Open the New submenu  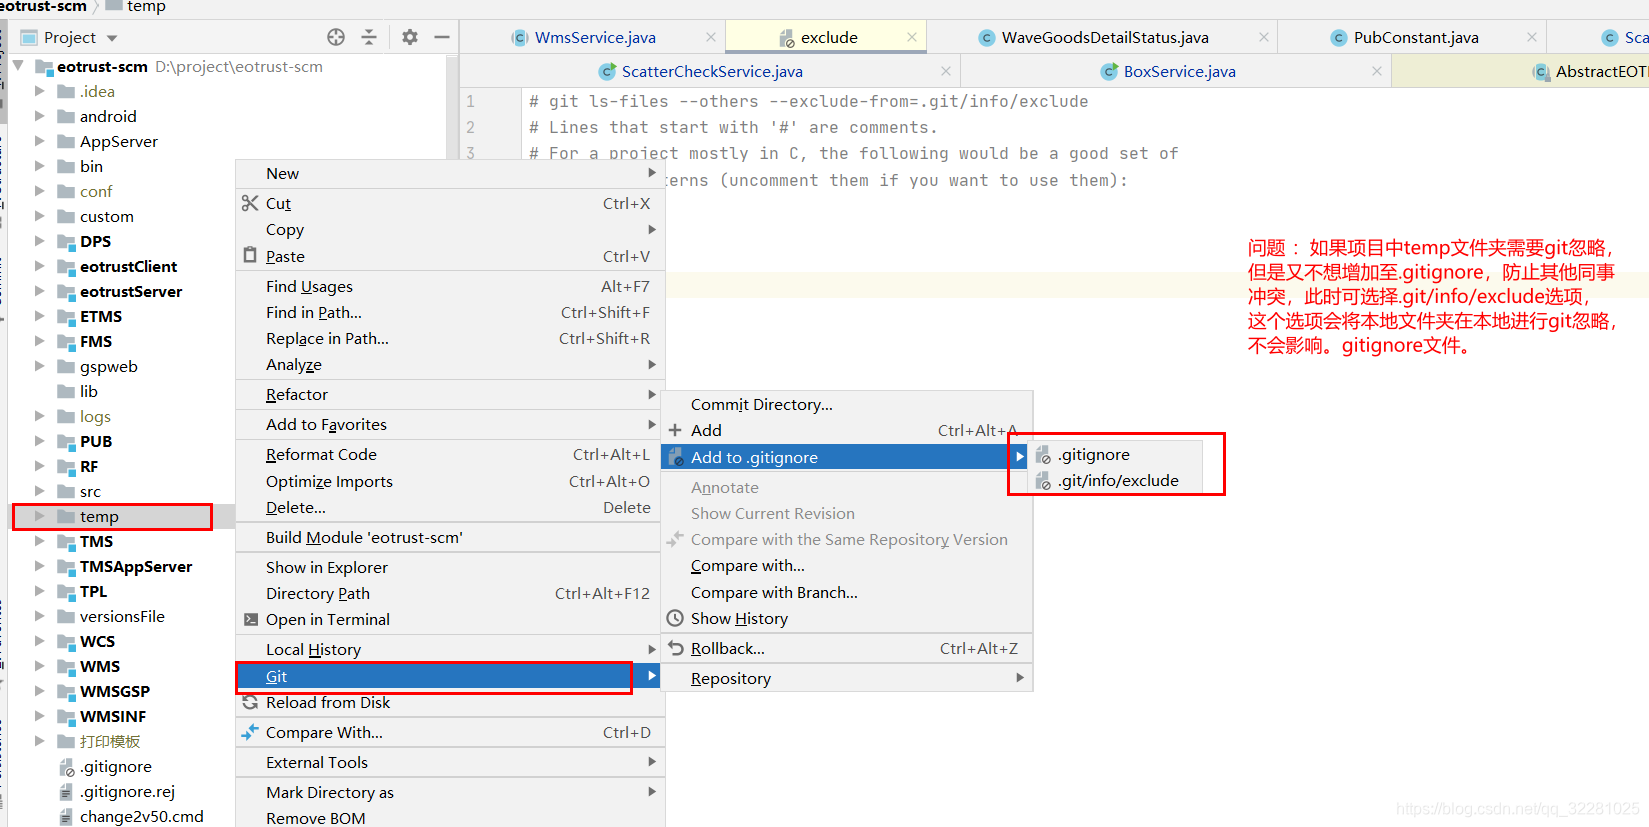tap(450, 173)
